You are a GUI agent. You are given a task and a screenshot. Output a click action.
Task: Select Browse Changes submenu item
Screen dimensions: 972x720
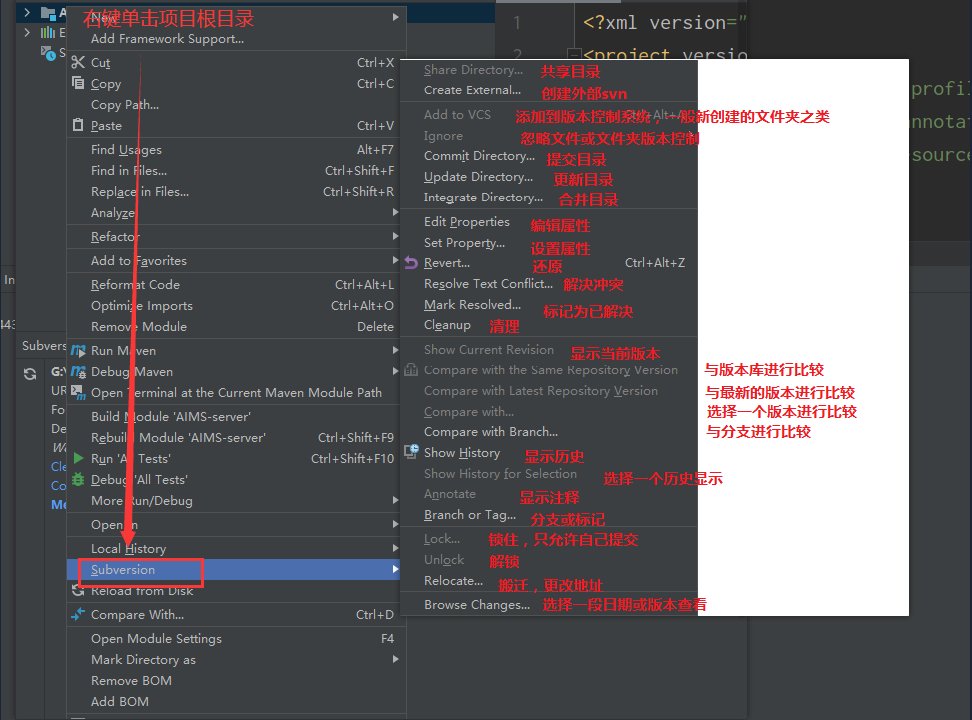477,605
